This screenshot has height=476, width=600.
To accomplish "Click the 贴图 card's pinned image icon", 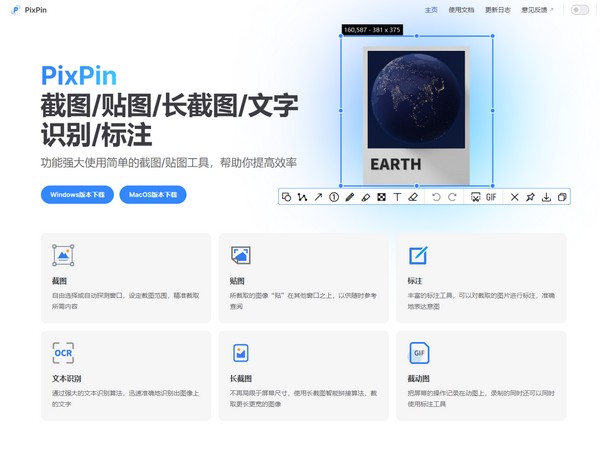I will [241, 255].
